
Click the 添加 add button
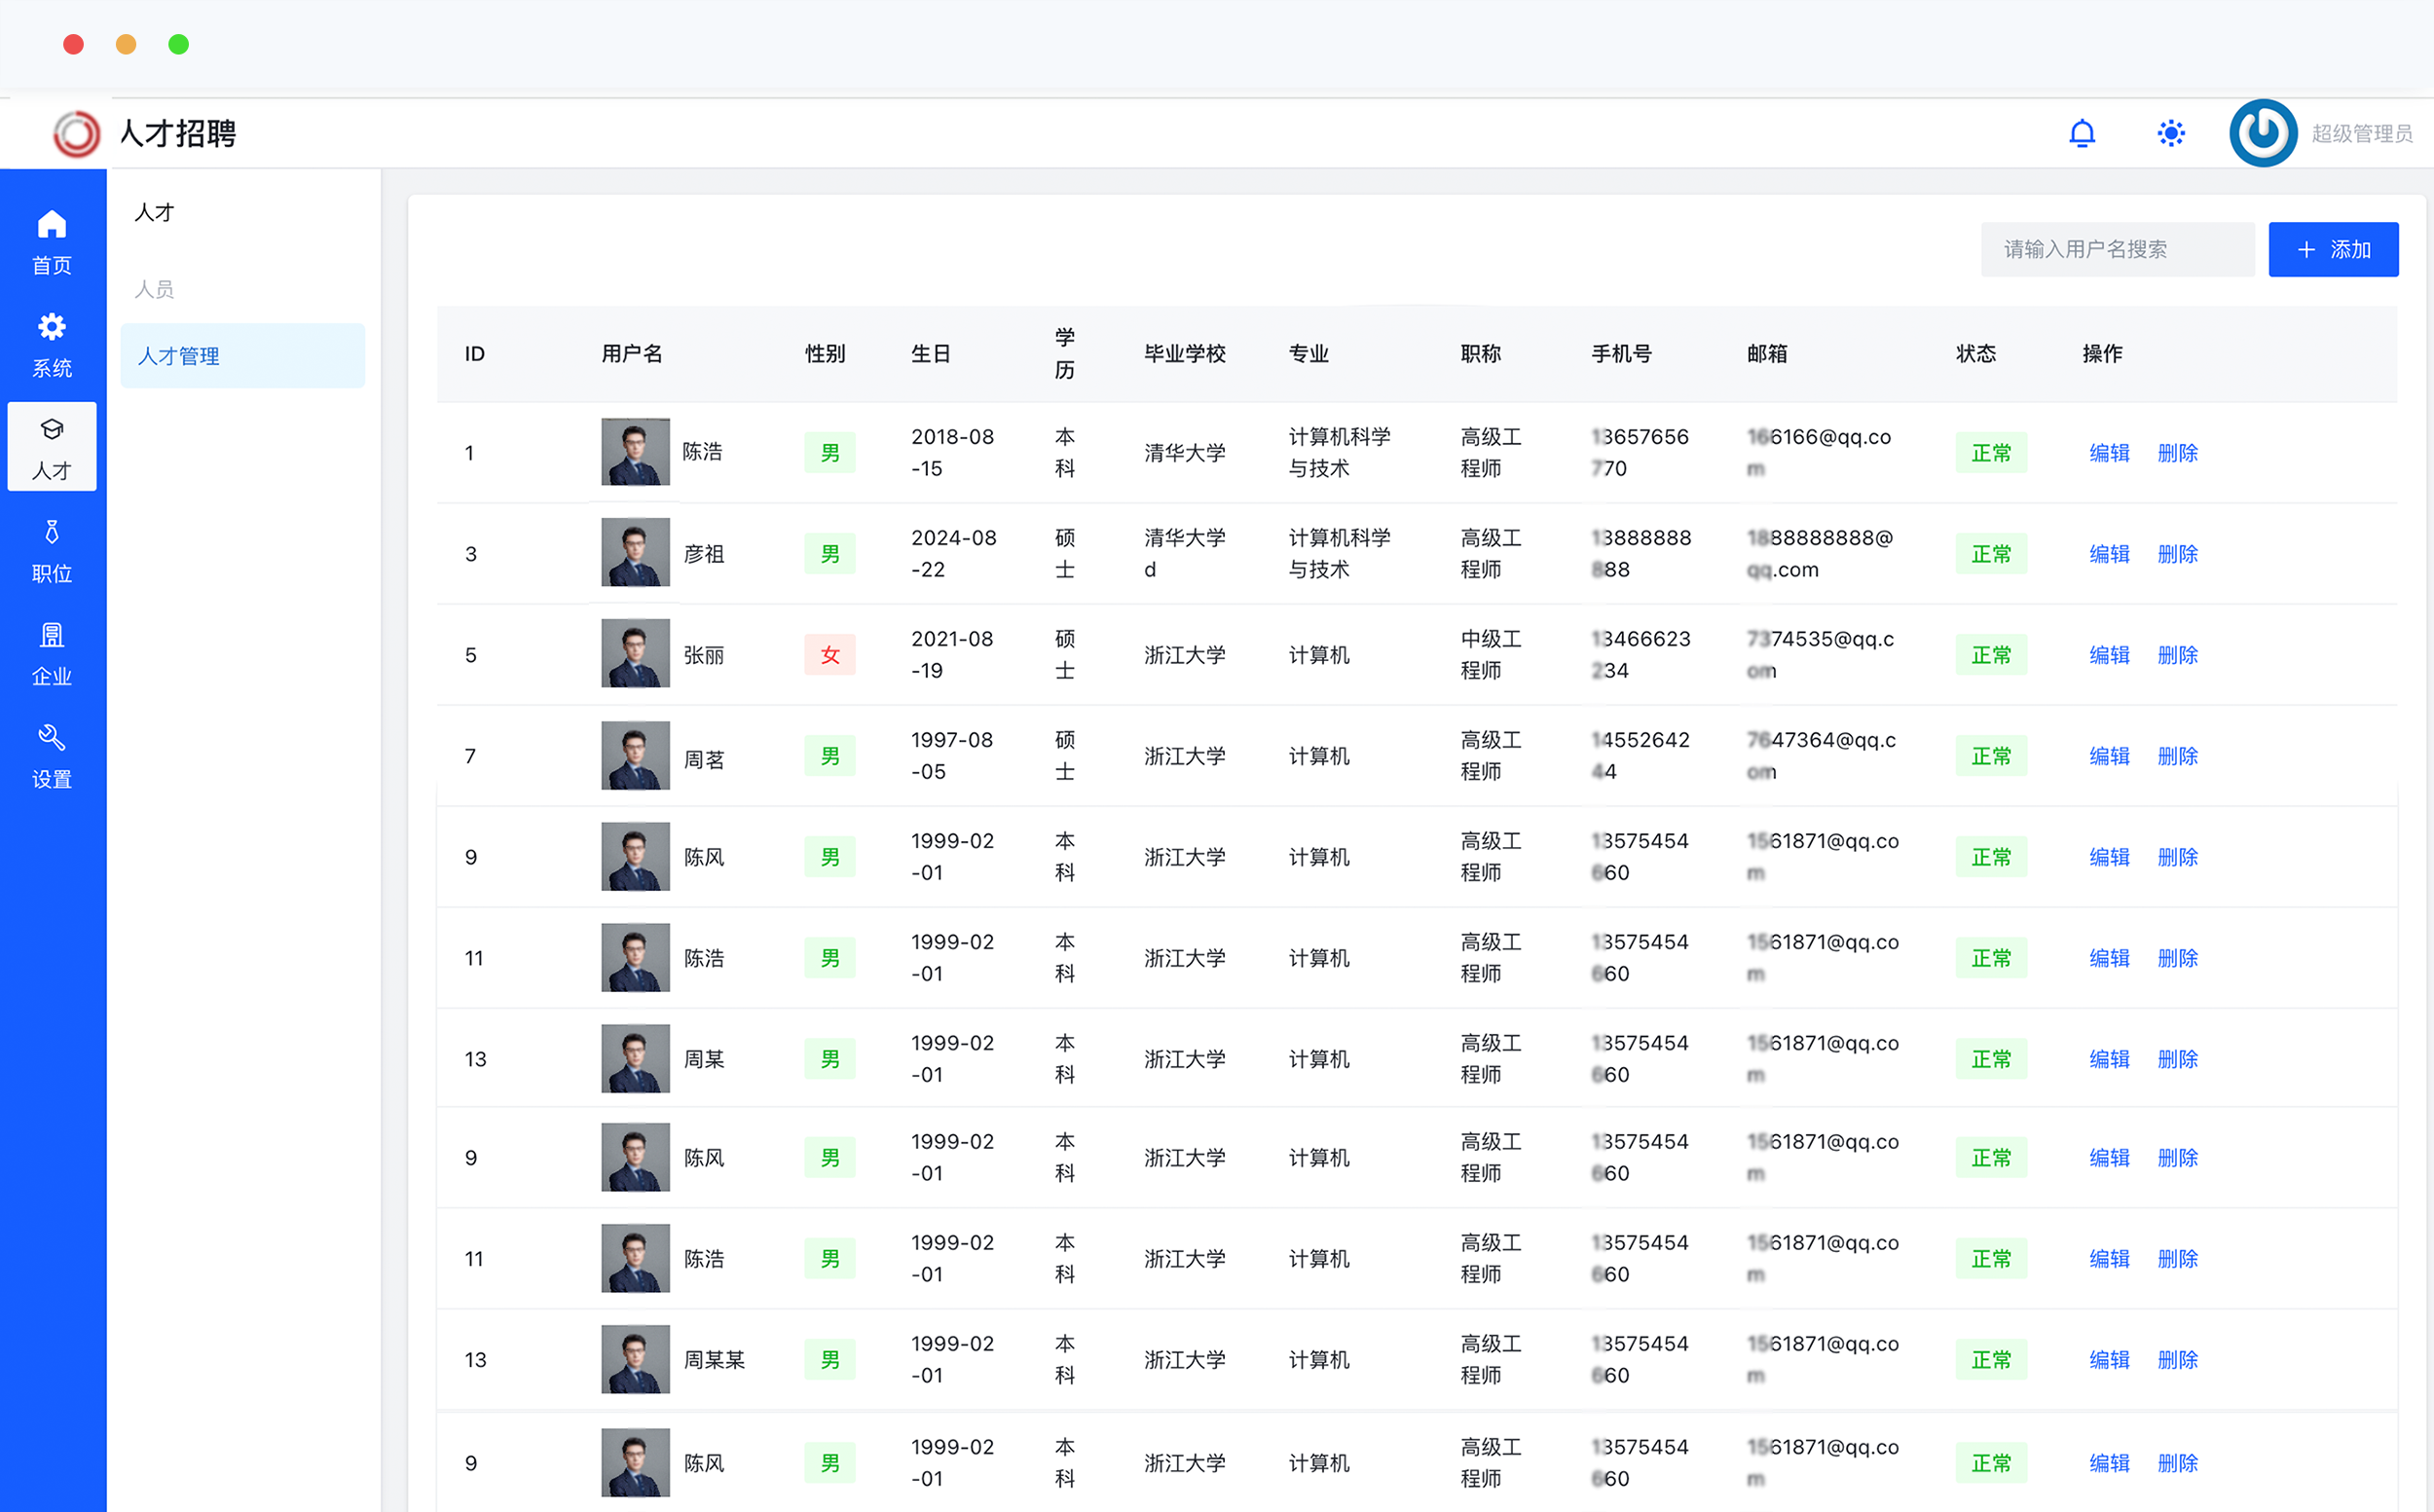pyautogui.click(x=2332, y=249)
